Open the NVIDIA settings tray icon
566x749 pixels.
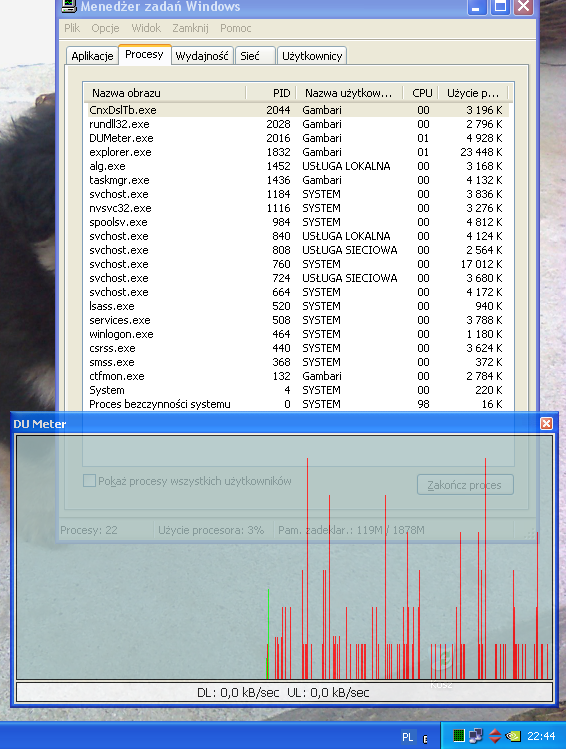[x=513, y=736]
